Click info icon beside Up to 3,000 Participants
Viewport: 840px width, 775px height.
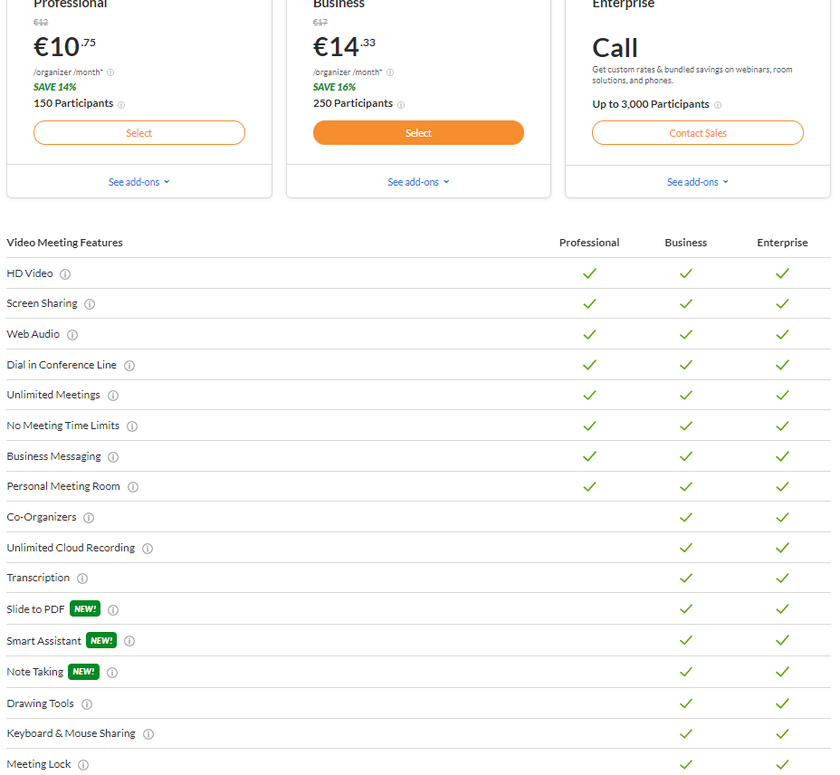(718, 105)
